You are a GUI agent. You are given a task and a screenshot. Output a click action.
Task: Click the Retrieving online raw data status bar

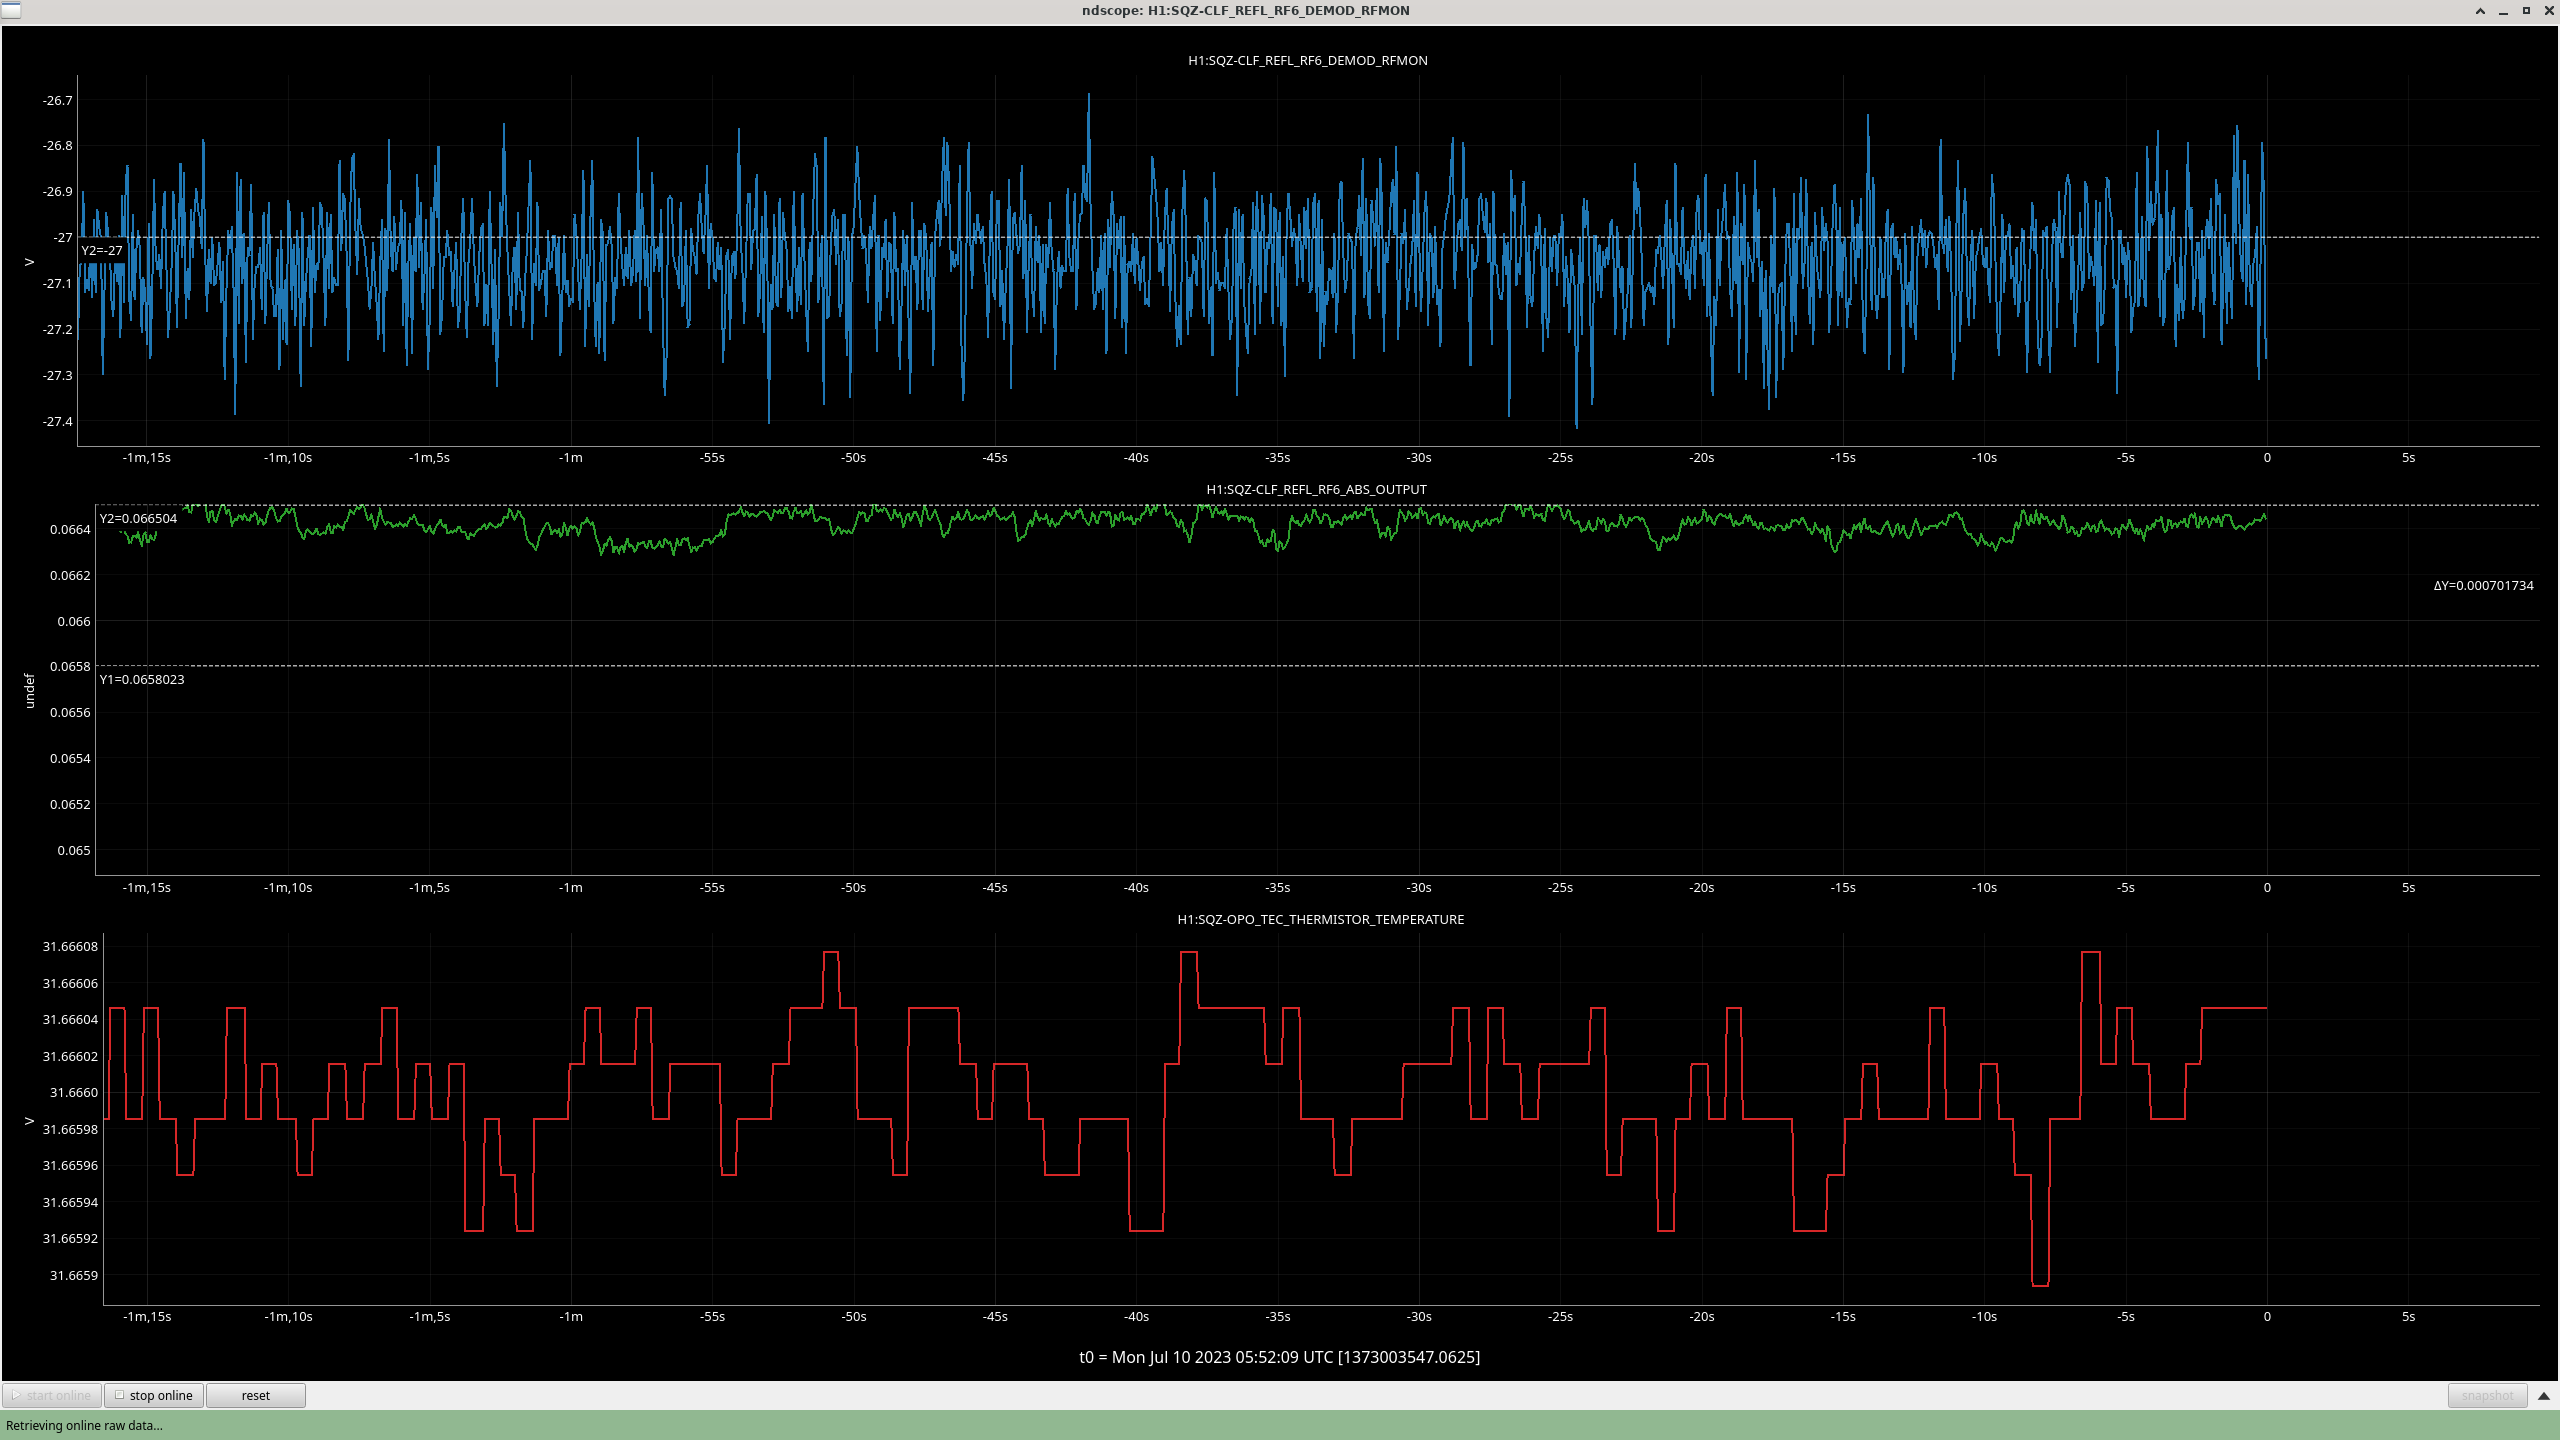(84, 1425)
